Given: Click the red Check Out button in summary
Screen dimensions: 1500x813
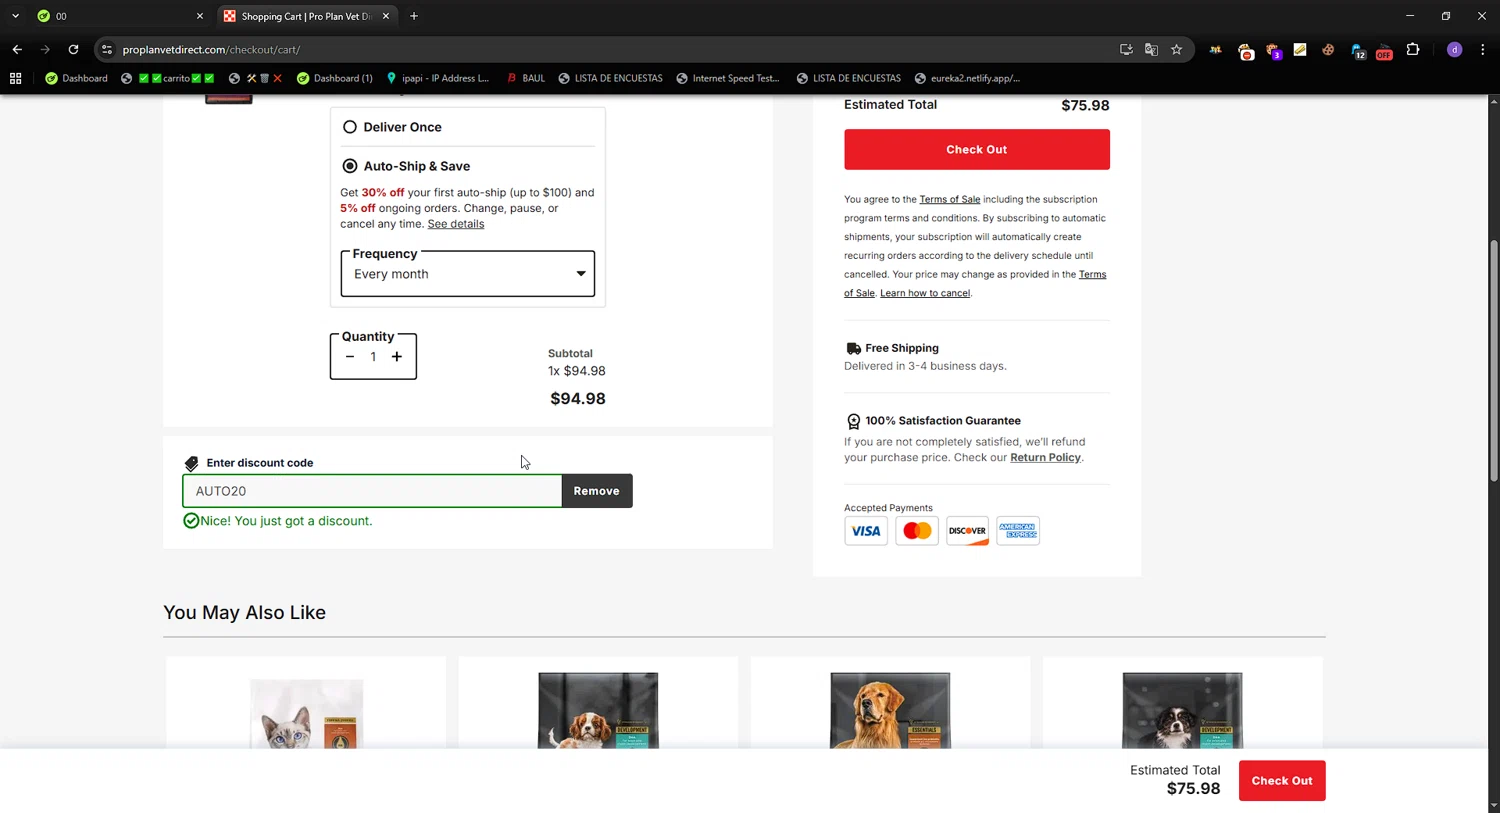Looking at the screenshot, I should click(x=977, y=149).
